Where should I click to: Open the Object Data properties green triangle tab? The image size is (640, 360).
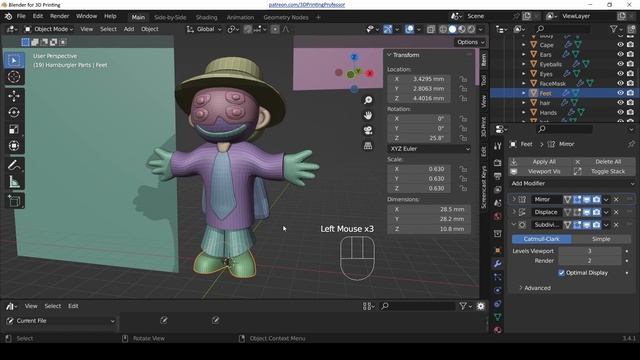[x=498, y=317]
